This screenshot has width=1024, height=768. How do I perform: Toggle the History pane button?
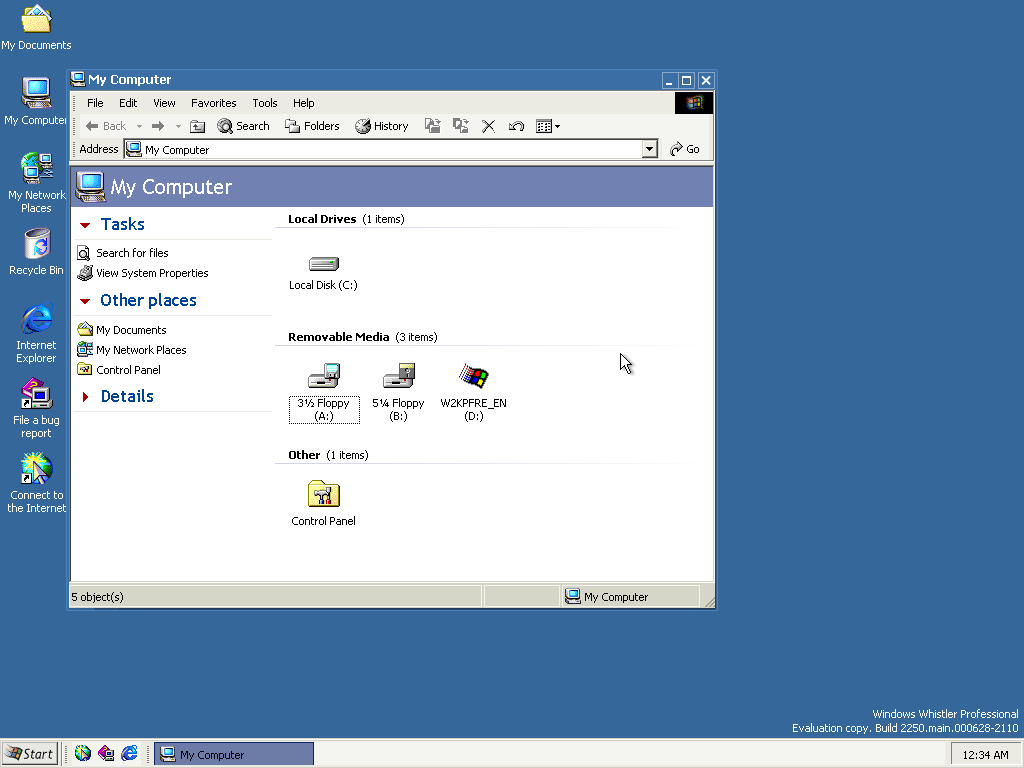tap(382, 126)
